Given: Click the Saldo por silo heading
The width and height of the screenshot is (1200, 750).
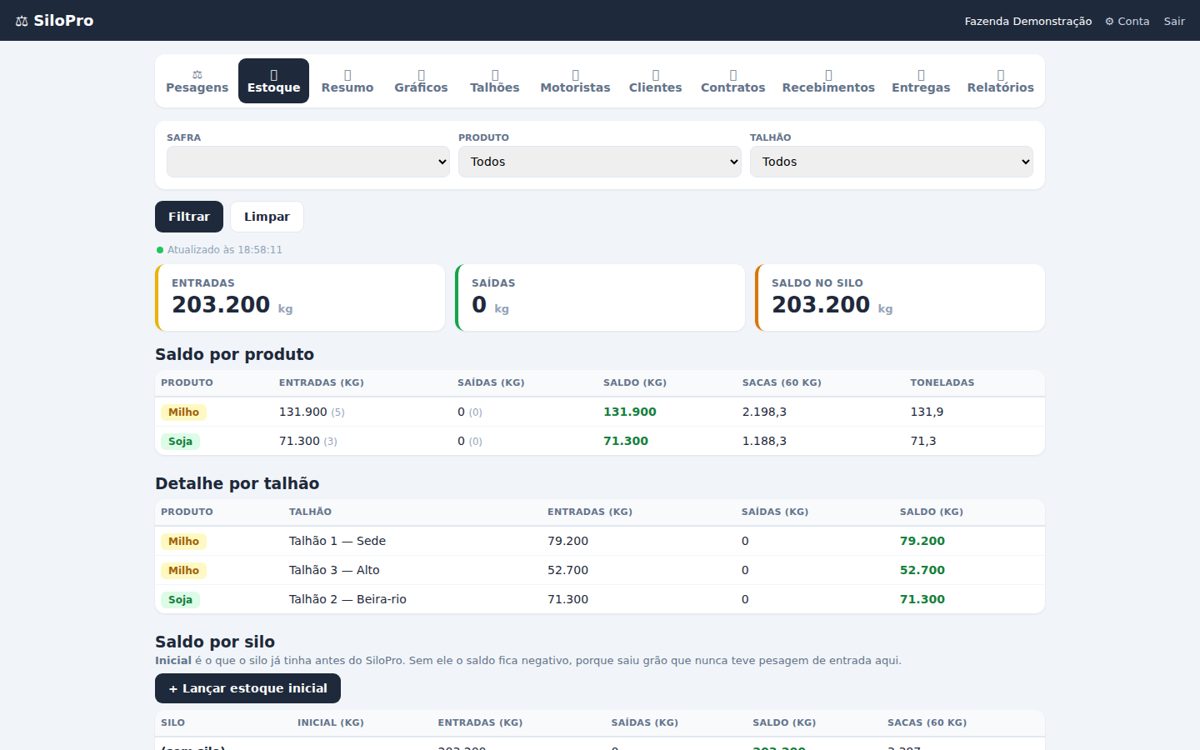Looking at the screenshot, I should [x=215, y=642].
